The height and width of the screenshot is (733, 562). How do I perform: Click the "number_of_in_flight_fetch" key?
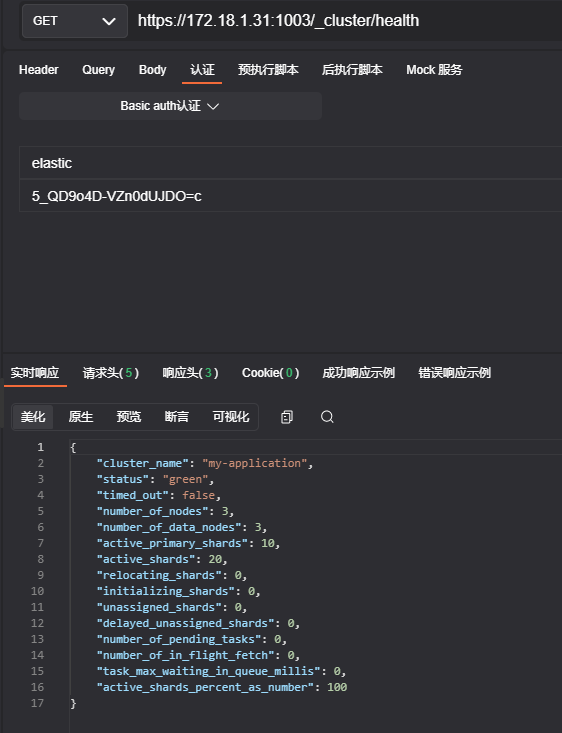click(x=185, y=655)
